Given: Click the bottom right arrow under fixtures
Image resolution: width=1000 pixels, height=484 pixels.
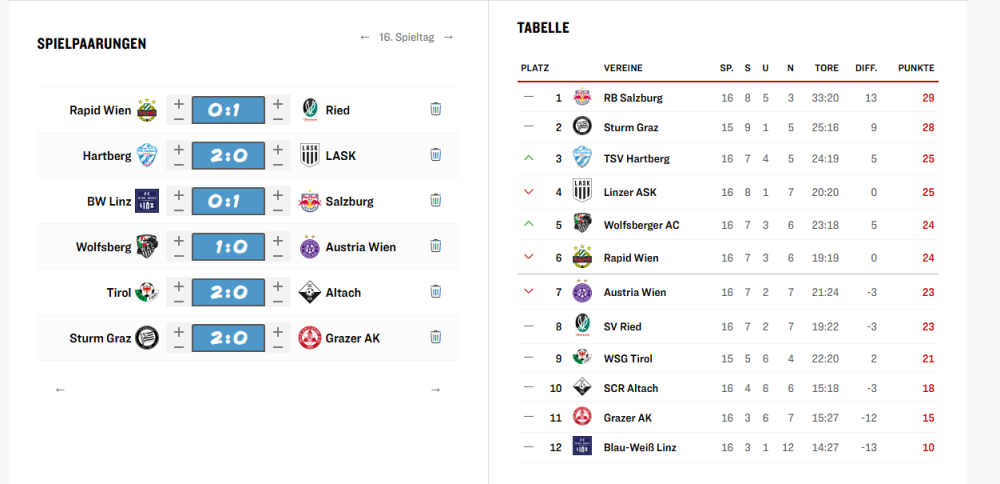Looking at the screenshot, I should click(435, 390).
